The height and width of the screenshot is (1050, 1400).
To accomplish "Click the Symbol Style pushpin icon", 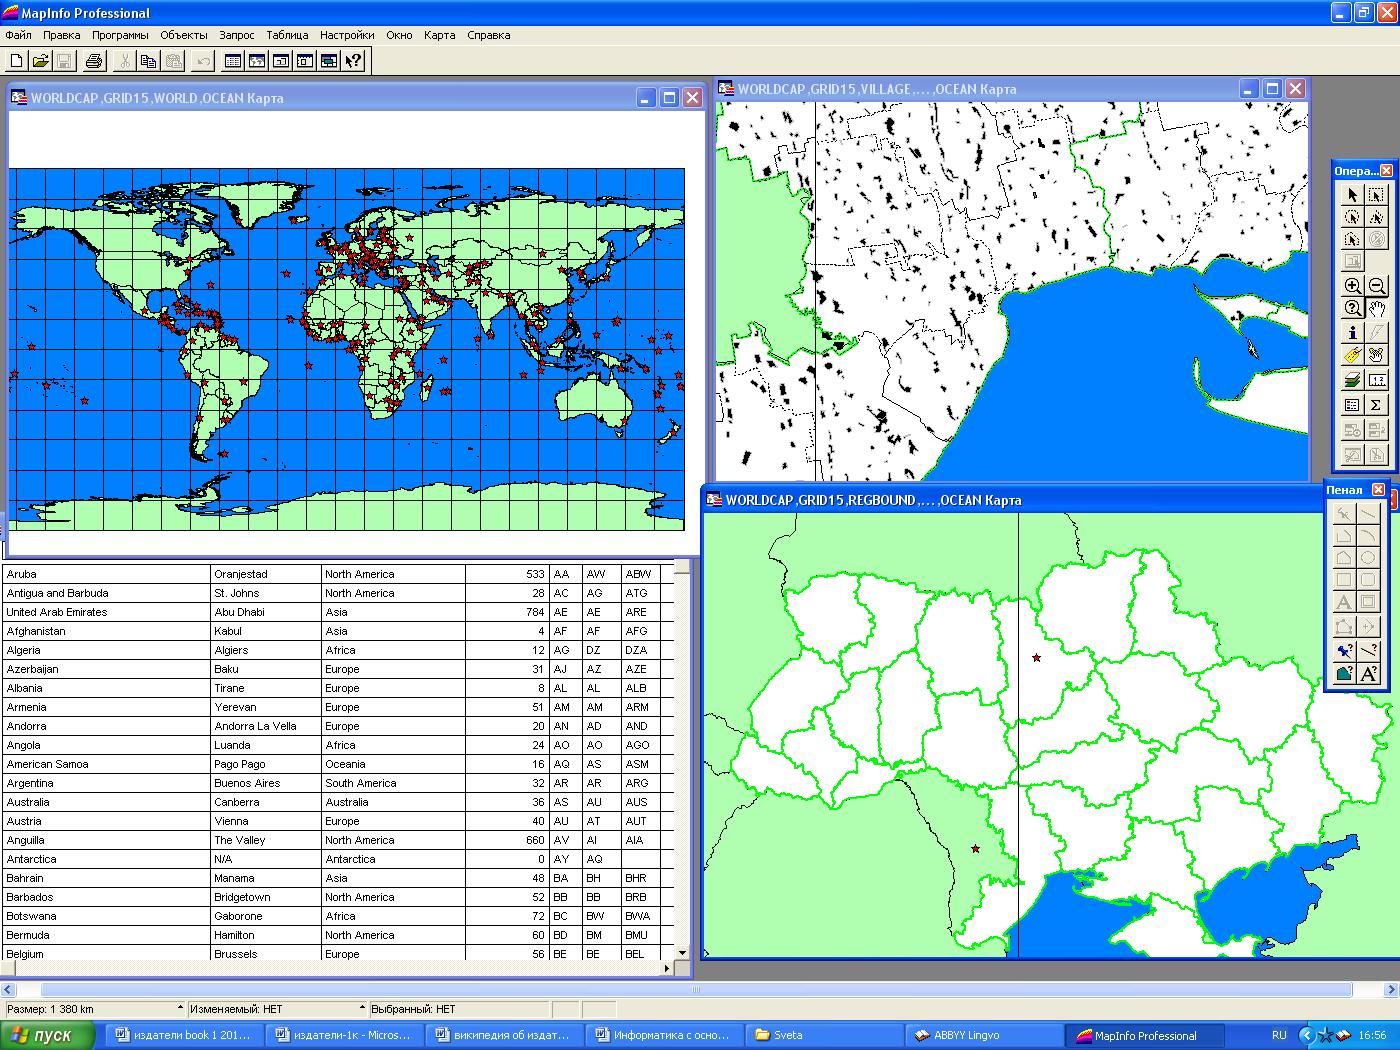I will pyautogui.click(x=1344, y=650).
